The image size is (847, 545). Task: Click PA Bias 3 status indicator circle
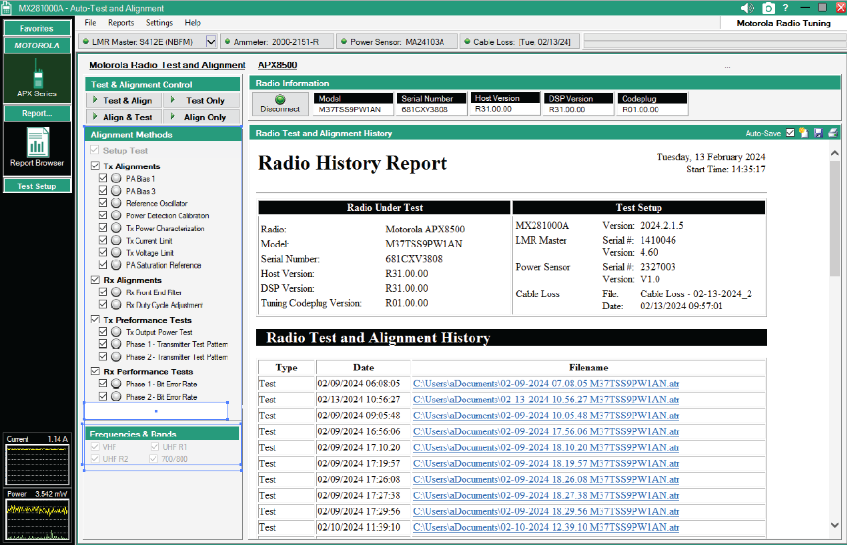tap(116, 190)
